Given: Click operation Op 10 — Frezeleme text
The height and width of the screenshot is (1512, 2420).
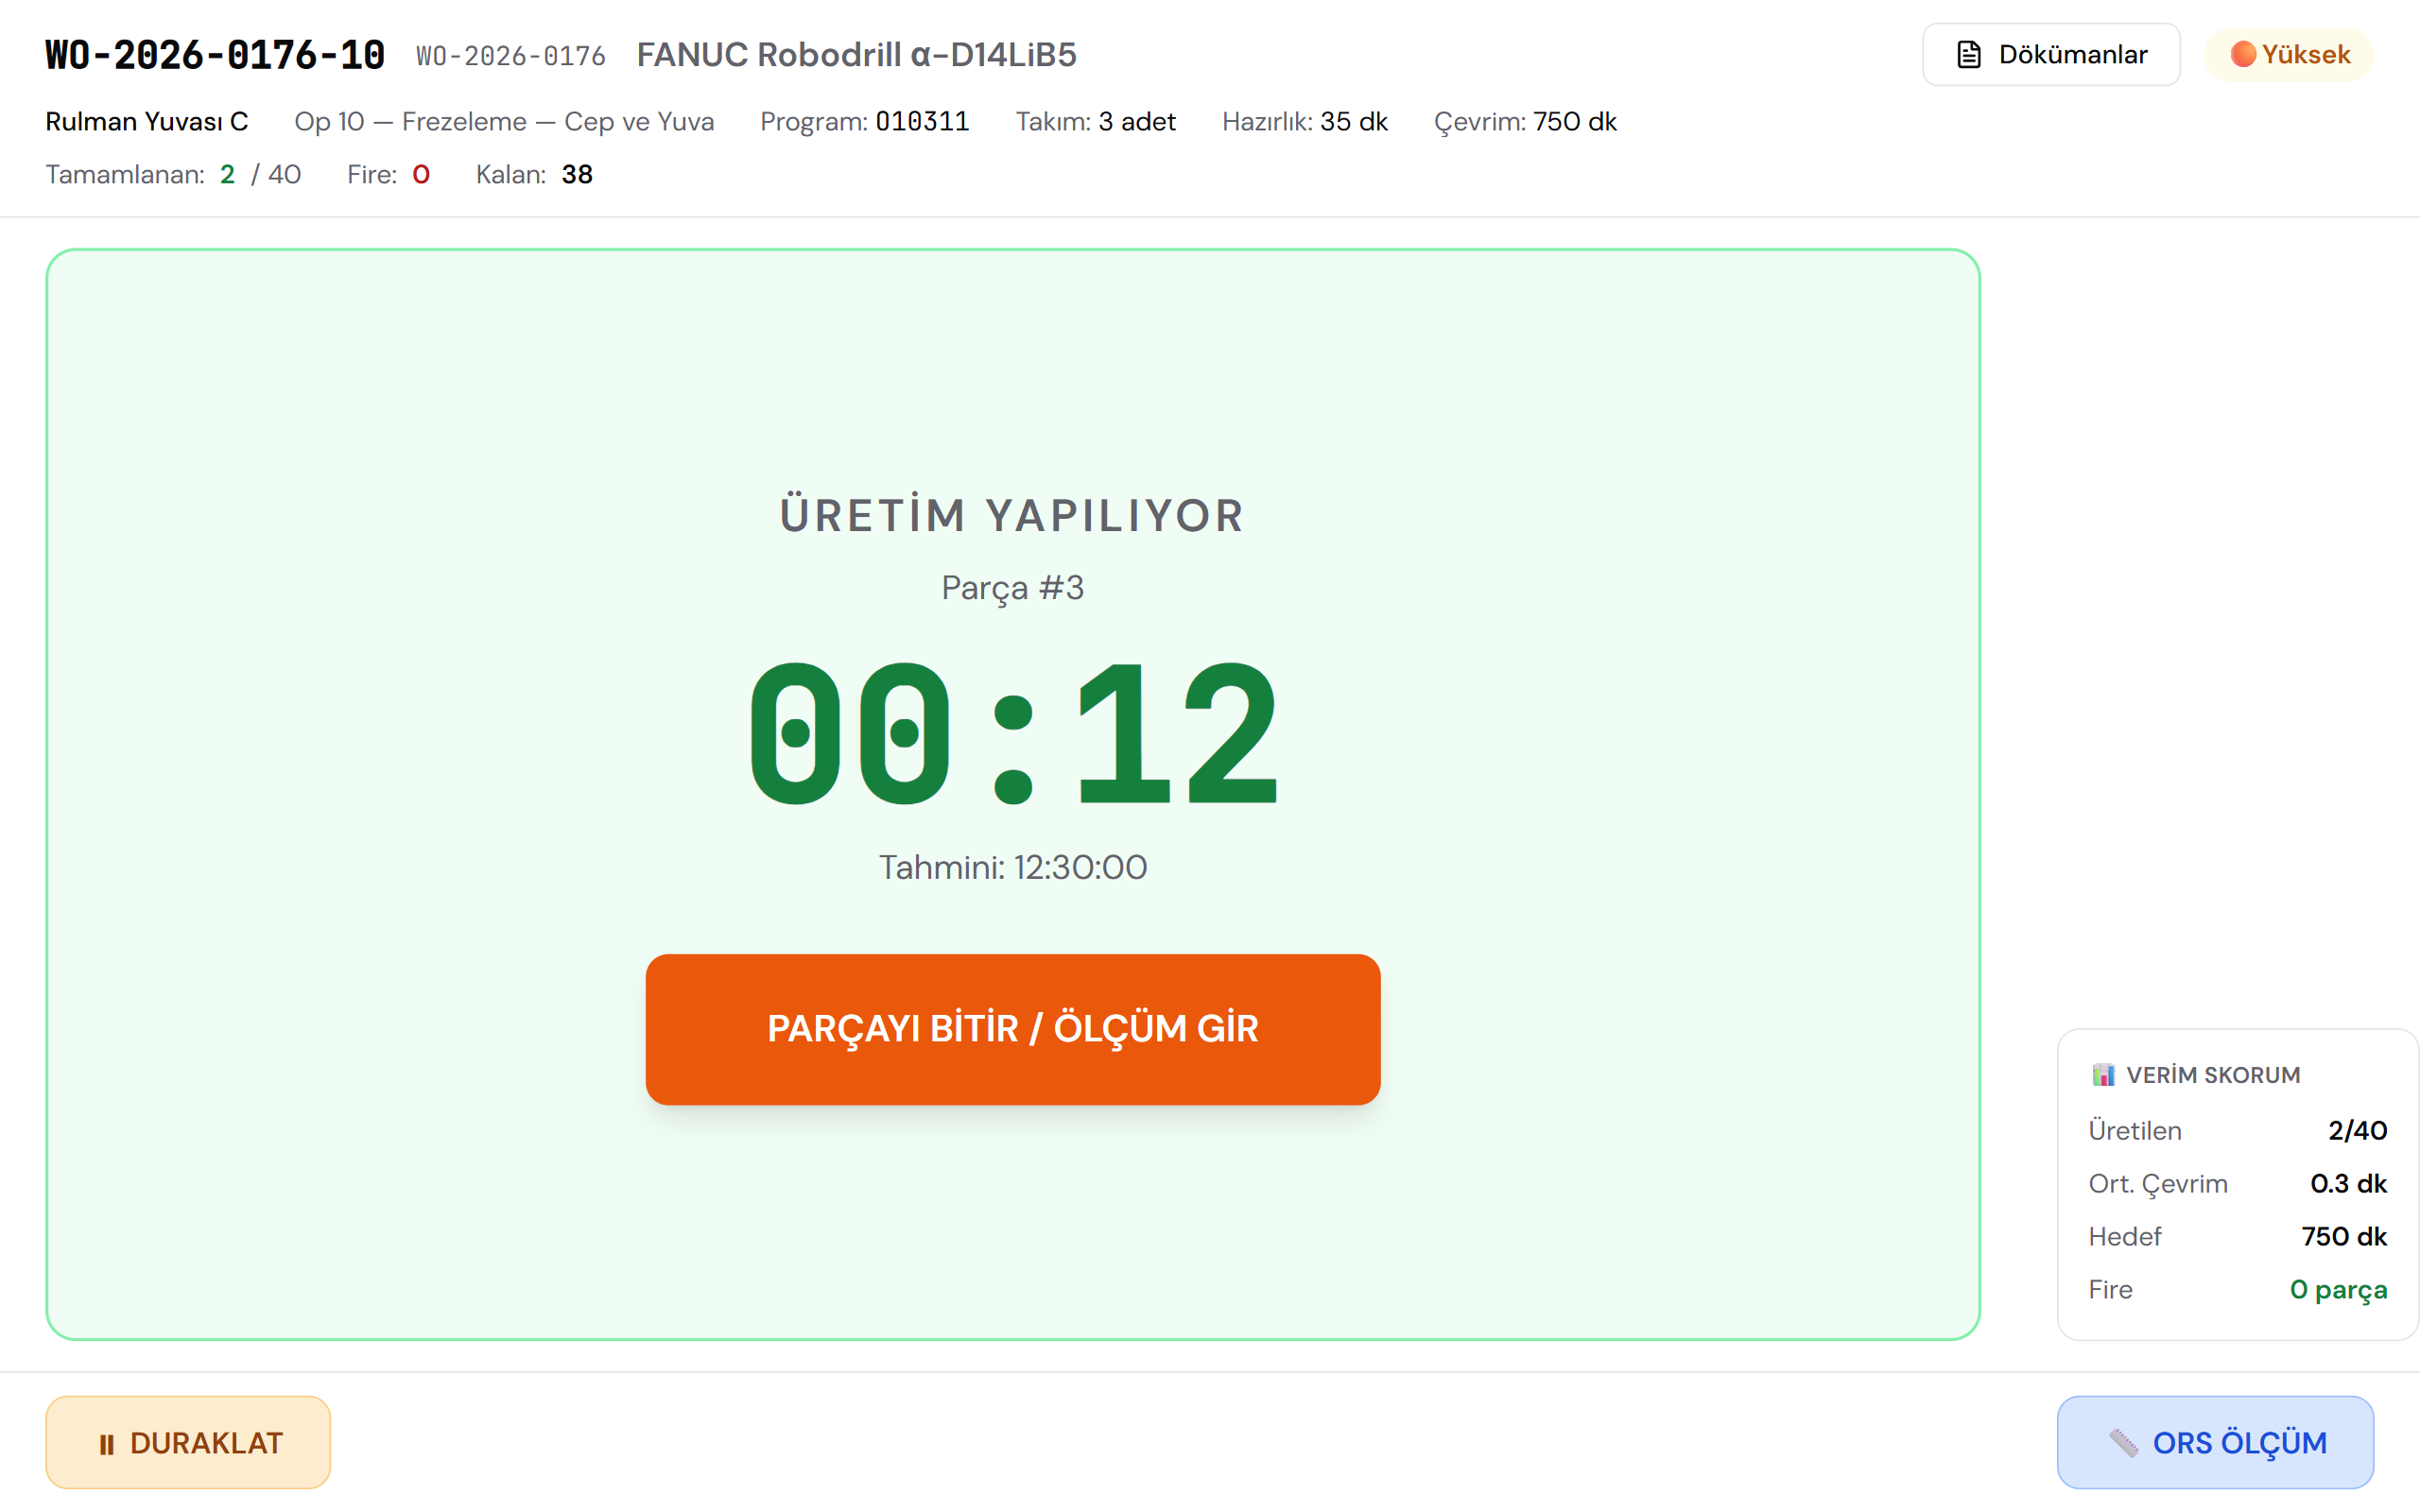Looking at the screenshot, I should 504,121.
